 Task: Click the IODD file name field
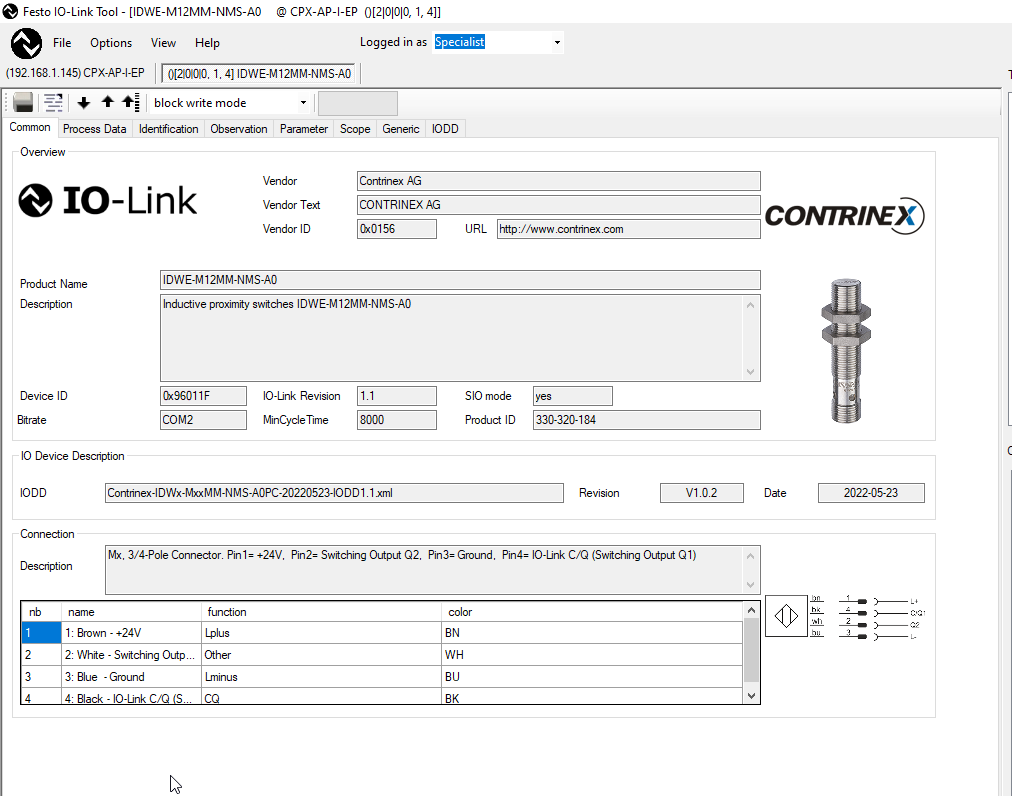click(x=334, y=493)
